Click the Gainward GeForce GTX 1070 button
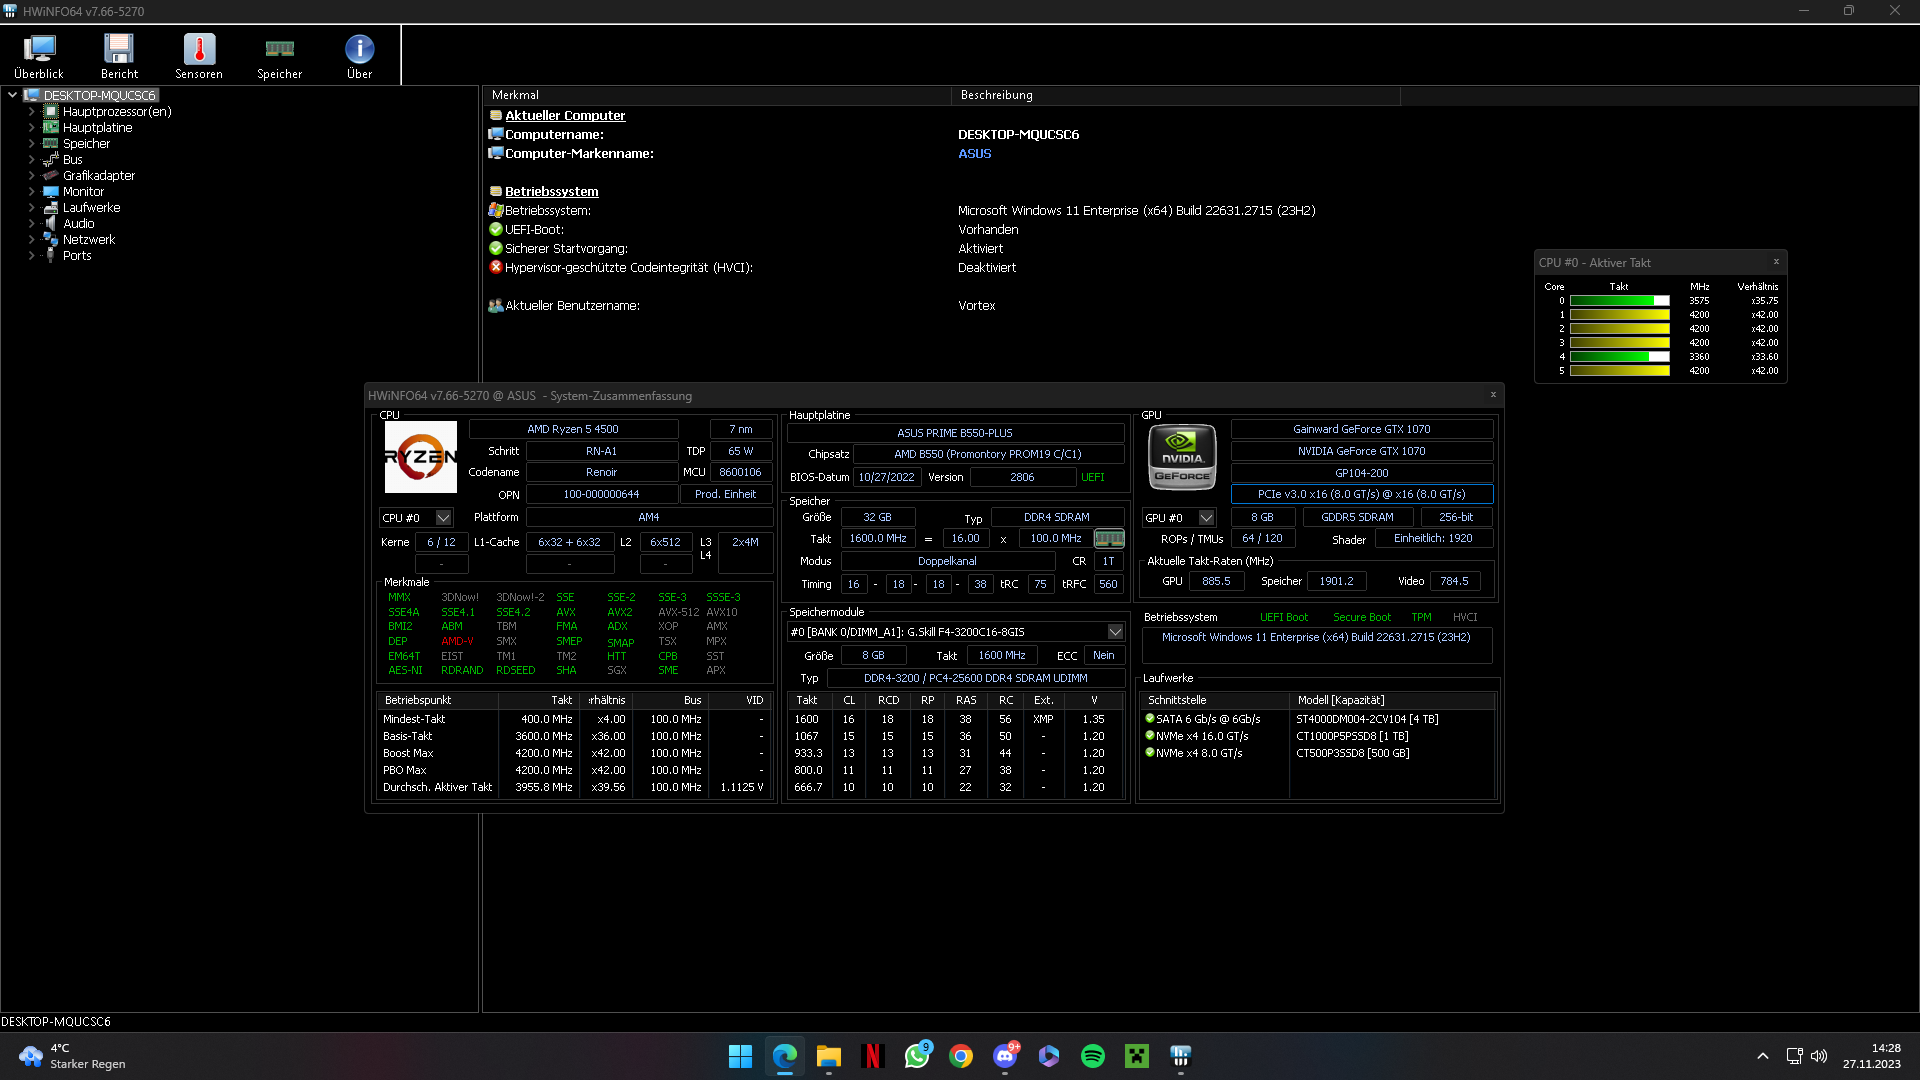The height and width of the screenshot is (1080, 1920). (x=1362, y=429)
